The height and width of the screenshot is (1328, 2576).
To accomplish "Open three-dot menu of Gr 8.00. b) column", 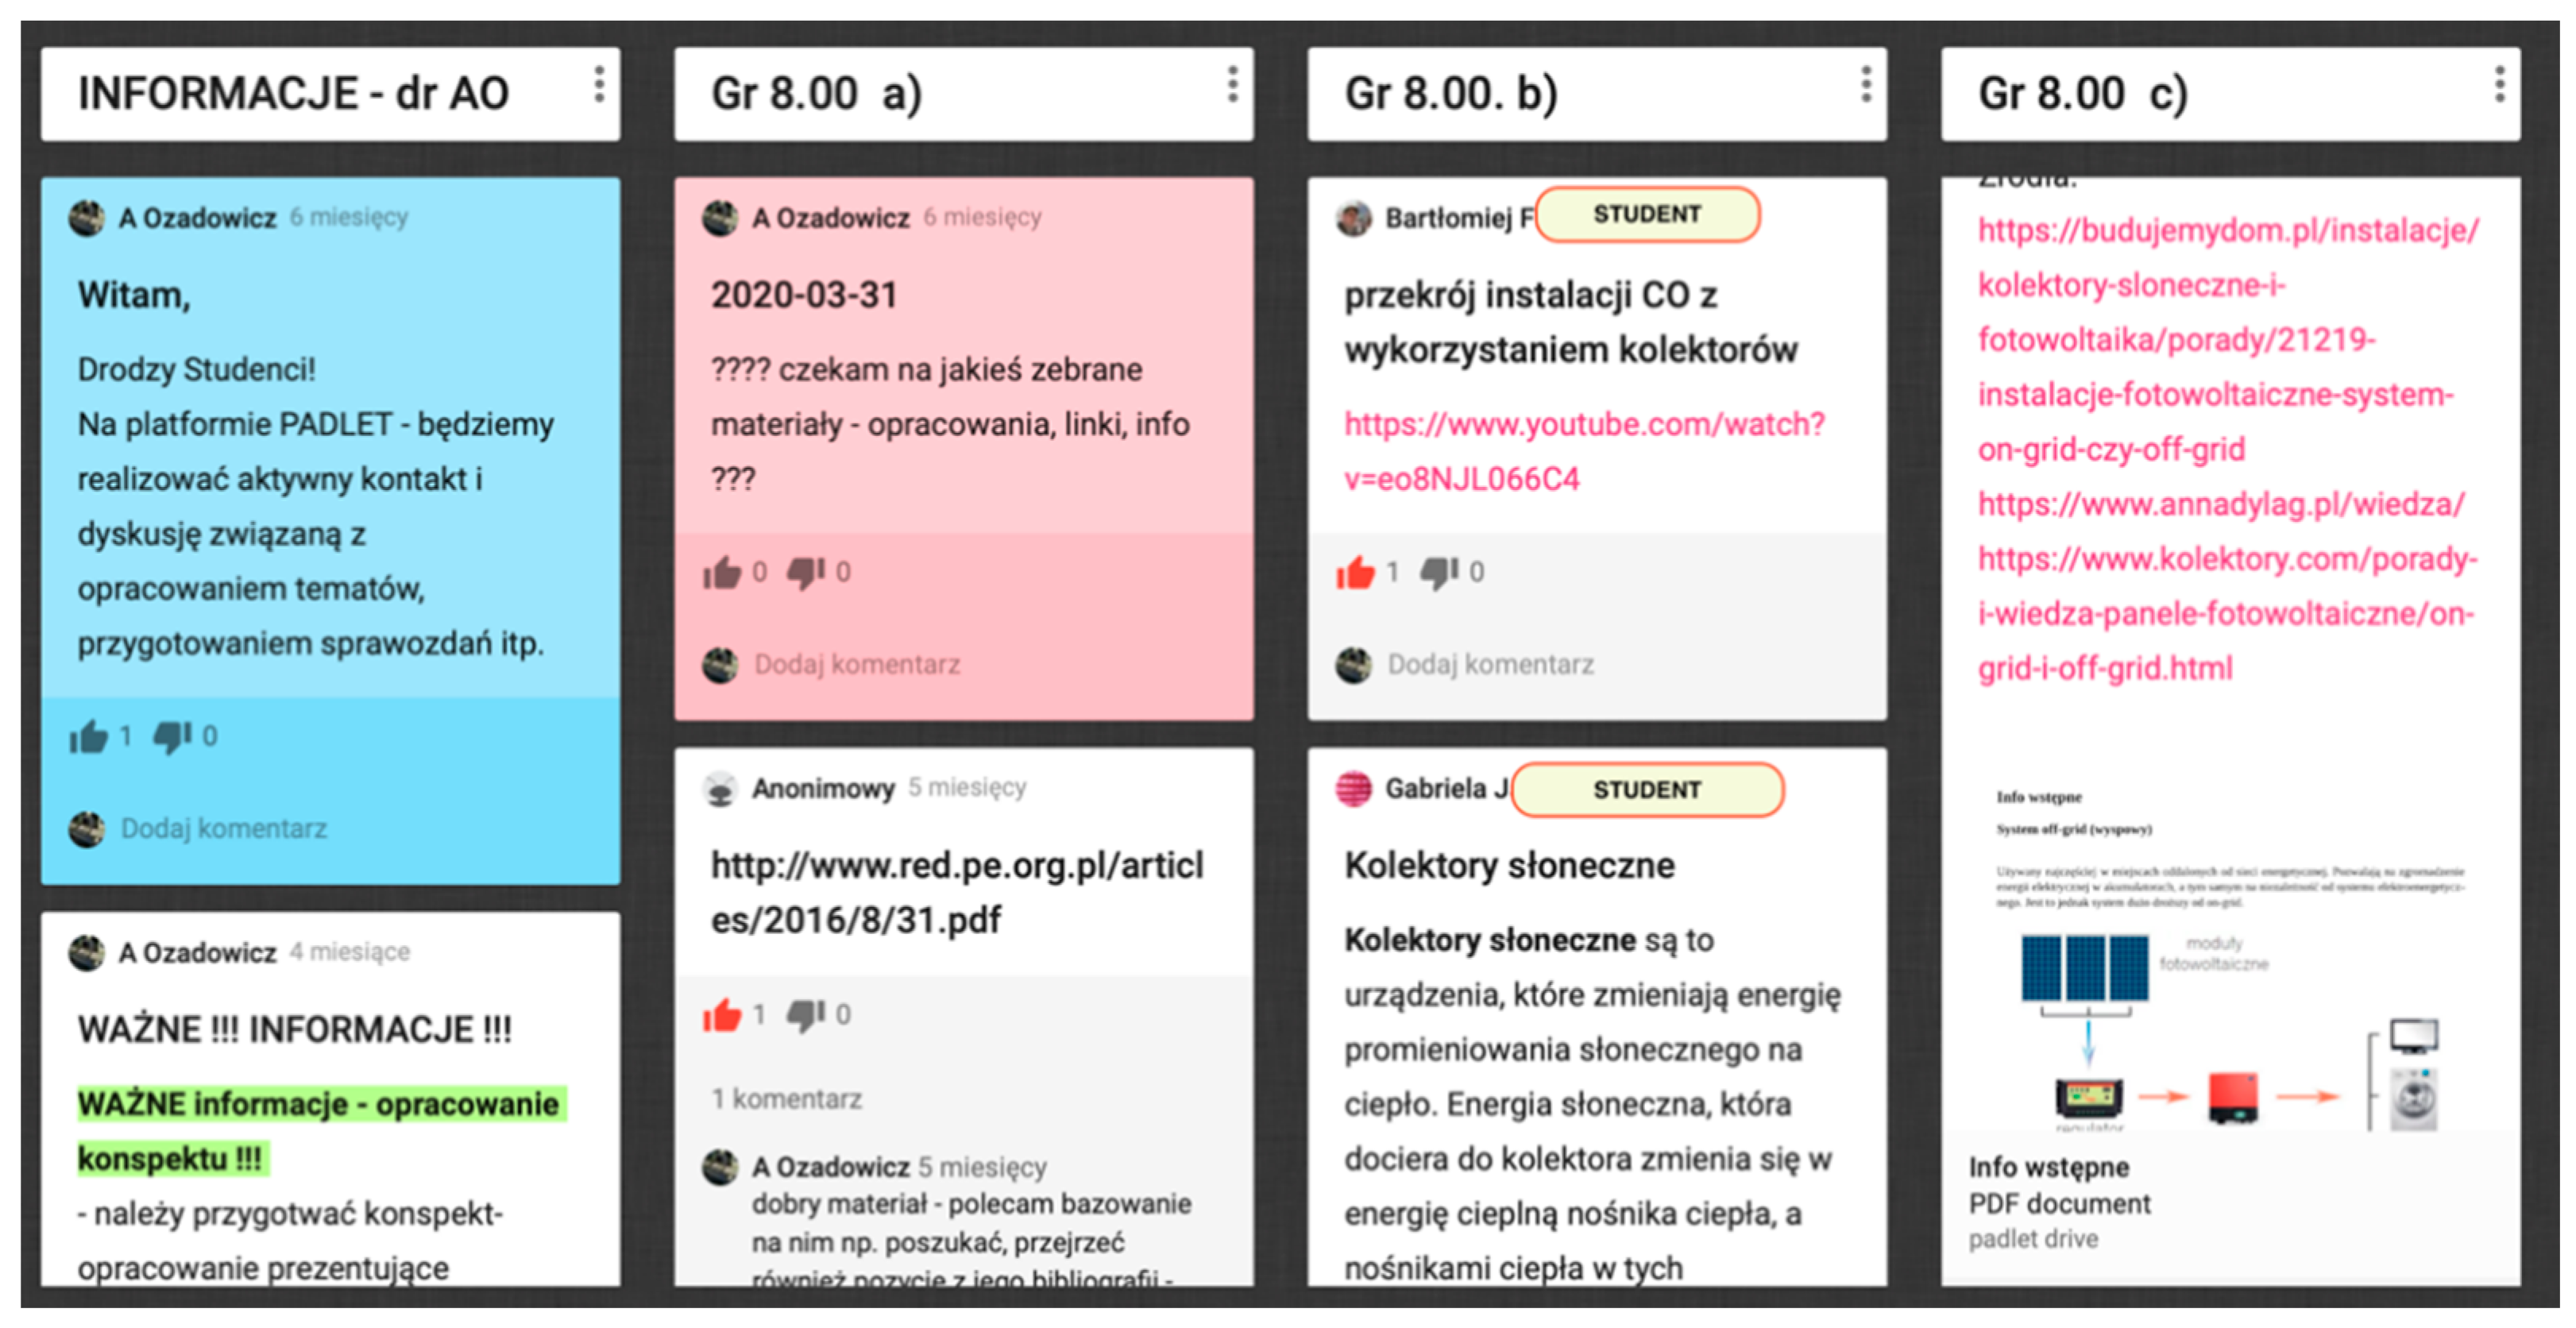I will (x=1865, y=85).
